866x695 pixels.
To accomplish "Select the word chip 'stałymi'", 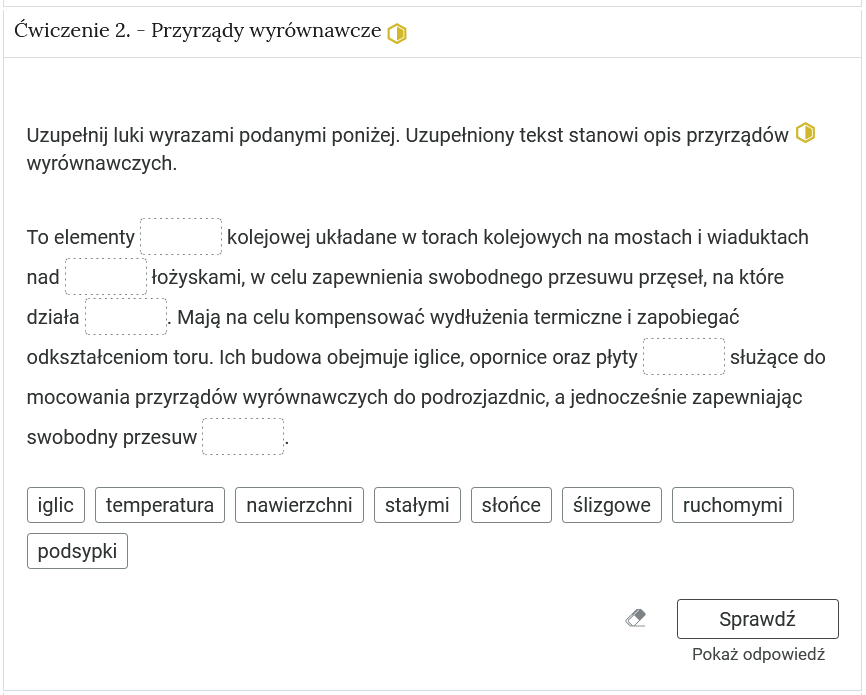I will 416,505.
